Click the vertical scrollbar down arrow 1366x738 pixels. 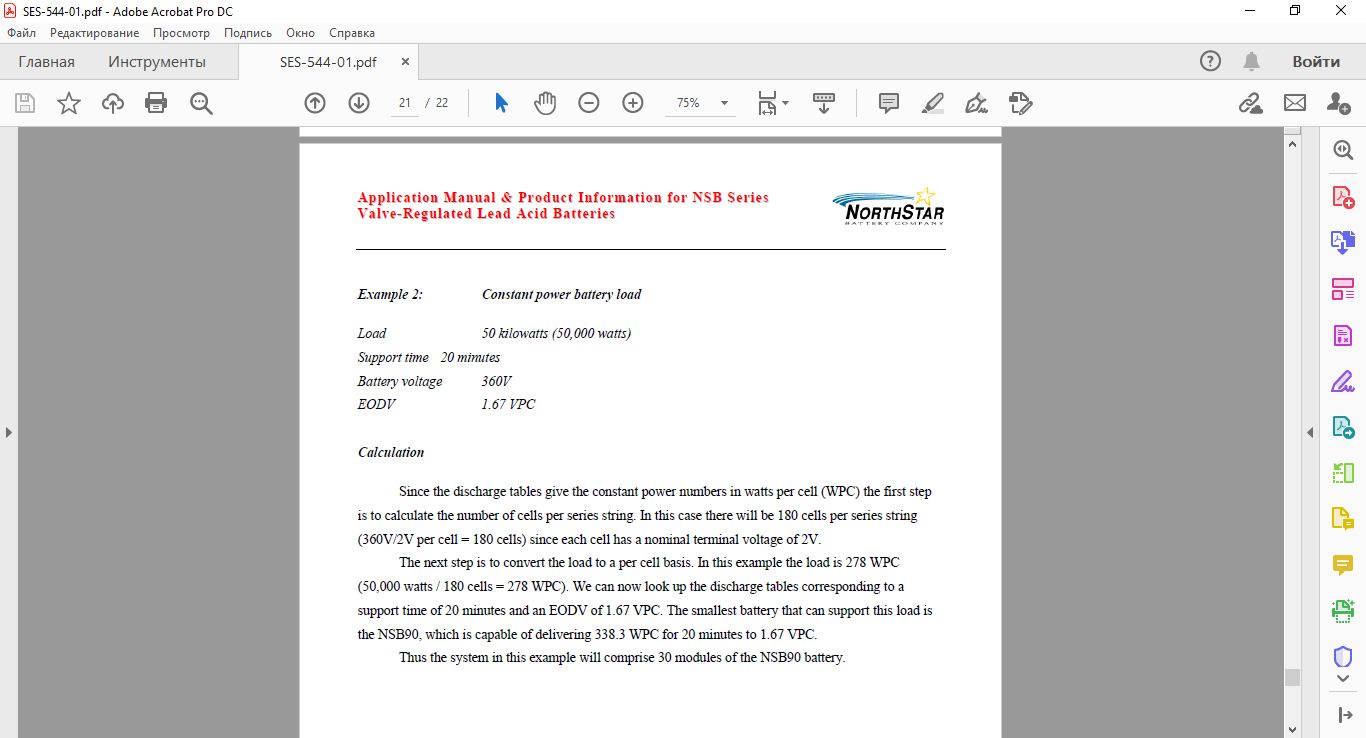pos(1292,729)
